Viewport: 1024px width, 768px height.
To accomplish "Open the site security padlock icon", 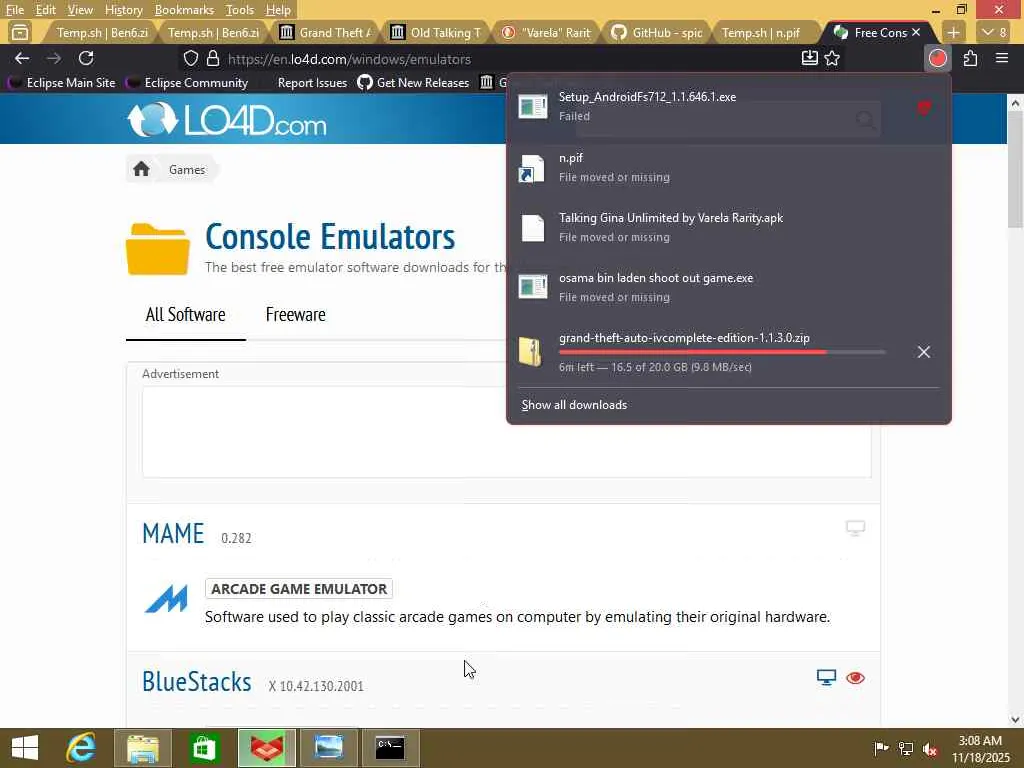I will [212, 59].
